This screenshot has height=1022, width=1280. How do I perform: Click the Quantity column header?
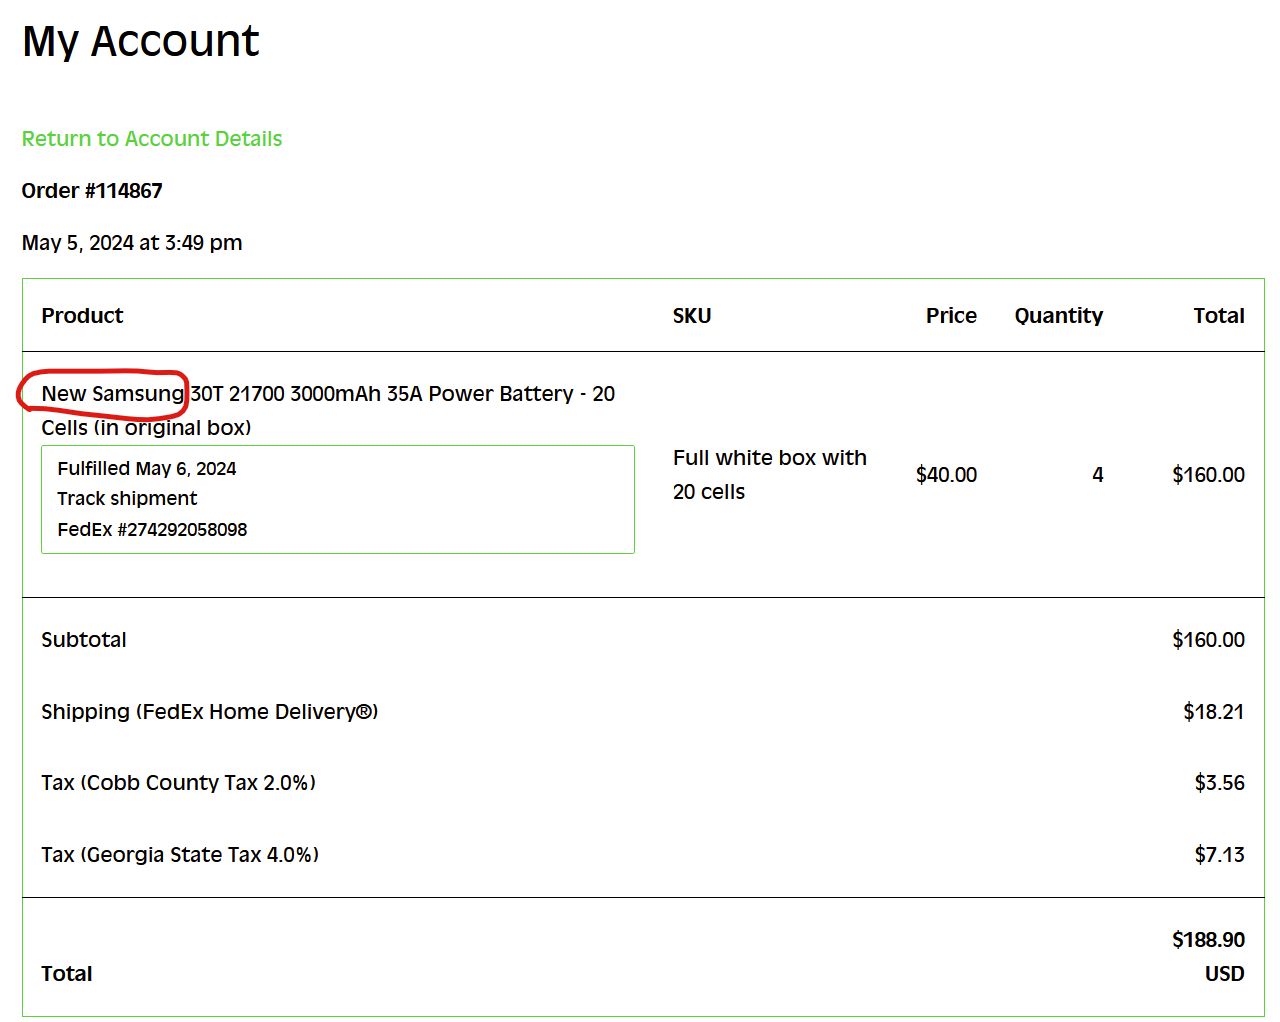[1059, 316]
